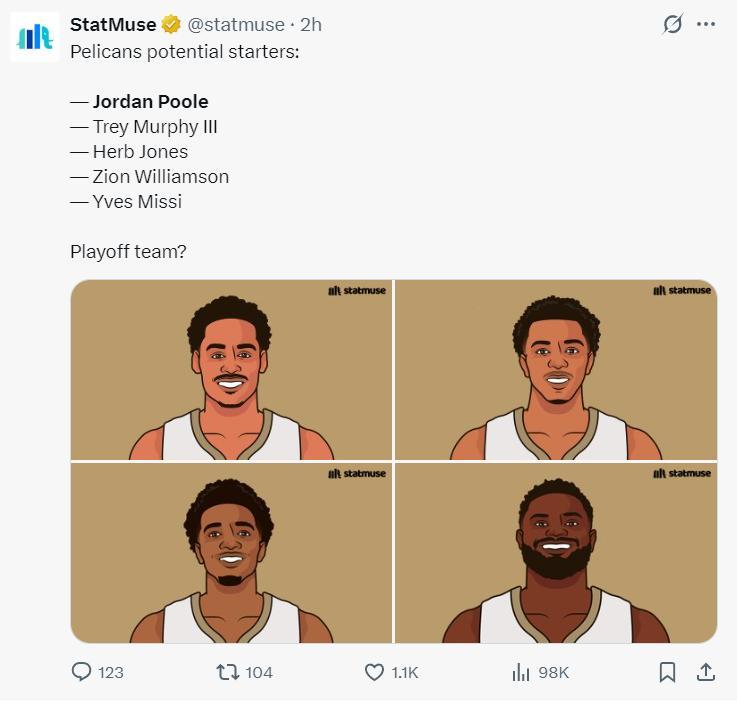Click the @statmuse handle
The image size is (737, 702).
236,25
